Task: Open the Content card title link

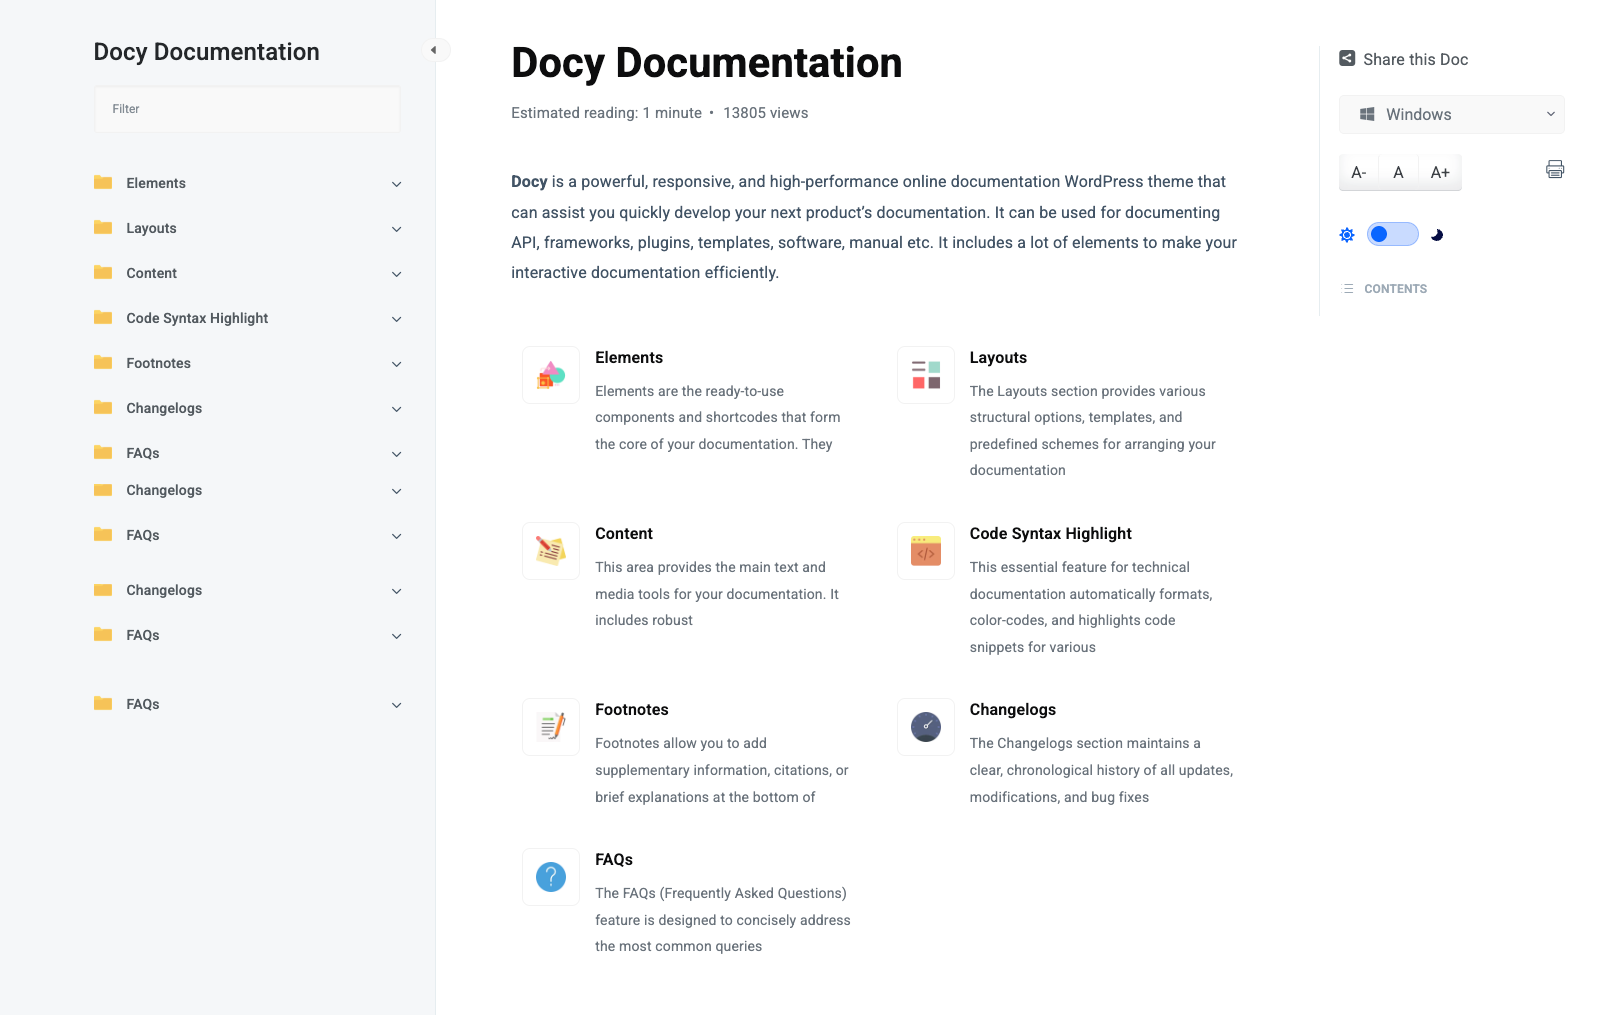Action: tap(624, 533)
